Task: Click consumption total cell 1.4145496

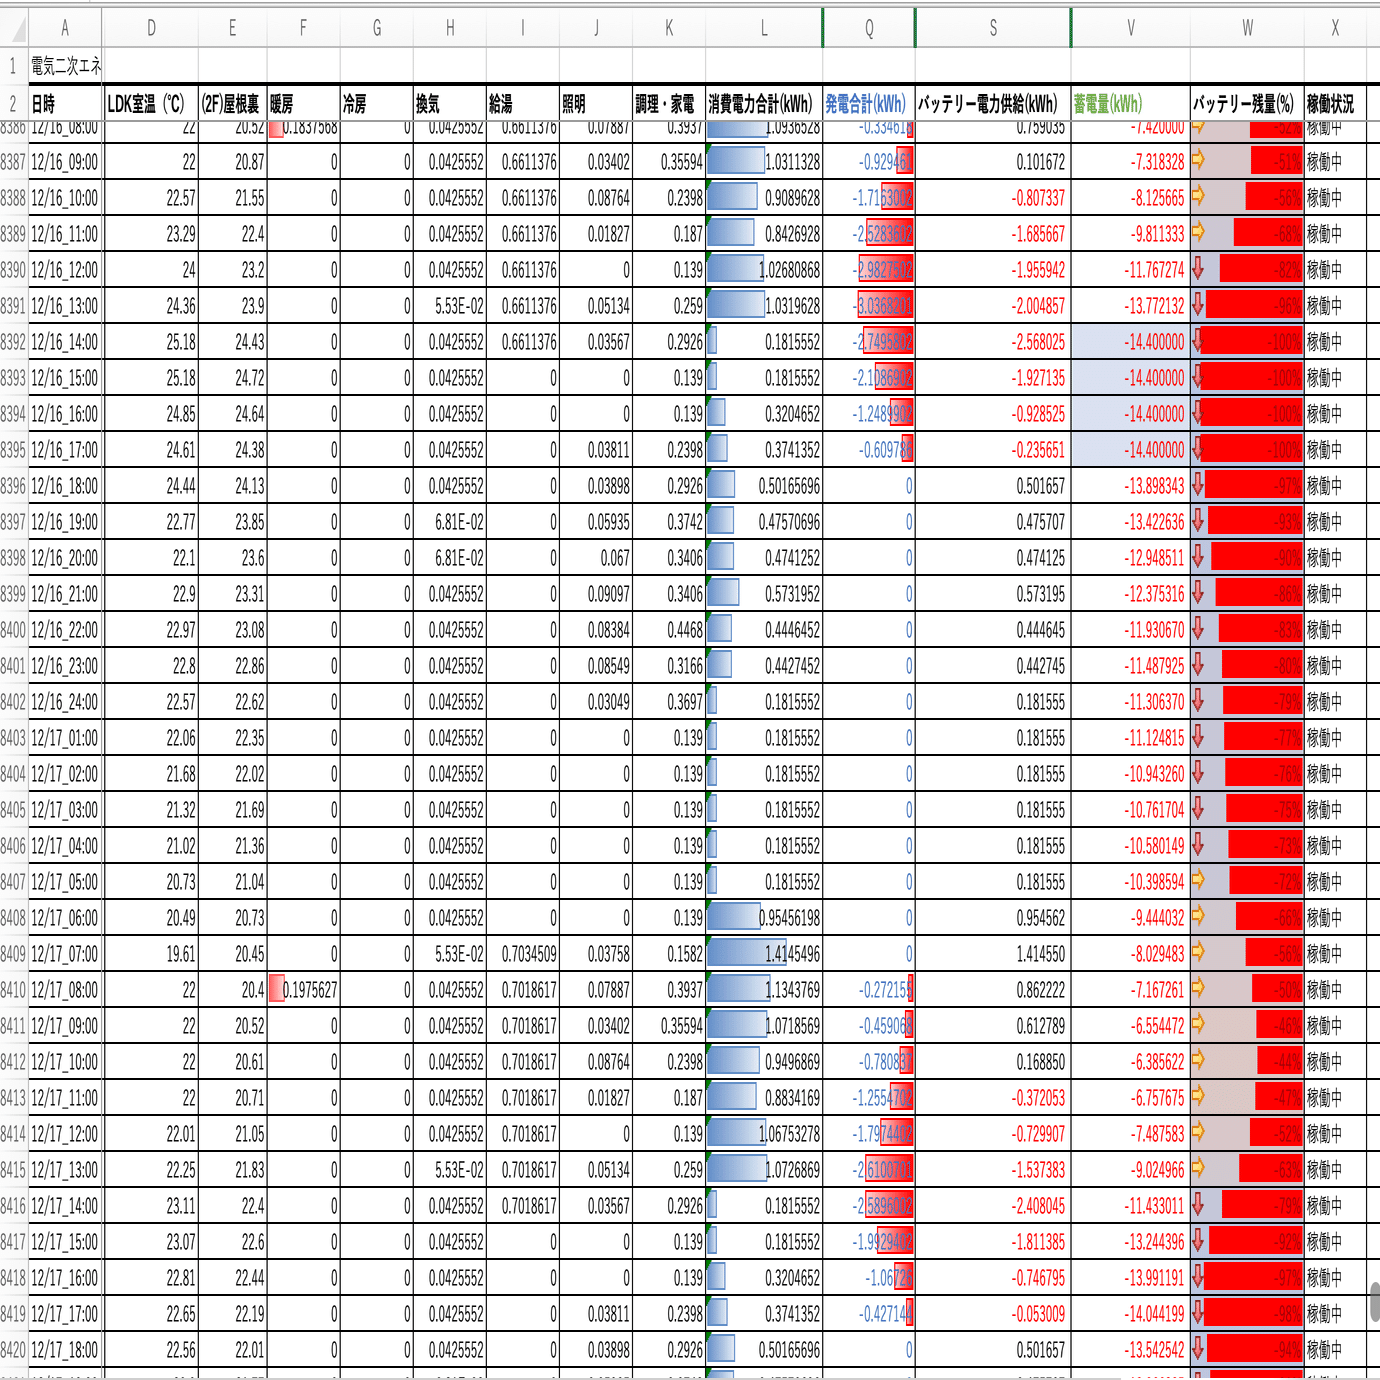Action: point(764,954)
